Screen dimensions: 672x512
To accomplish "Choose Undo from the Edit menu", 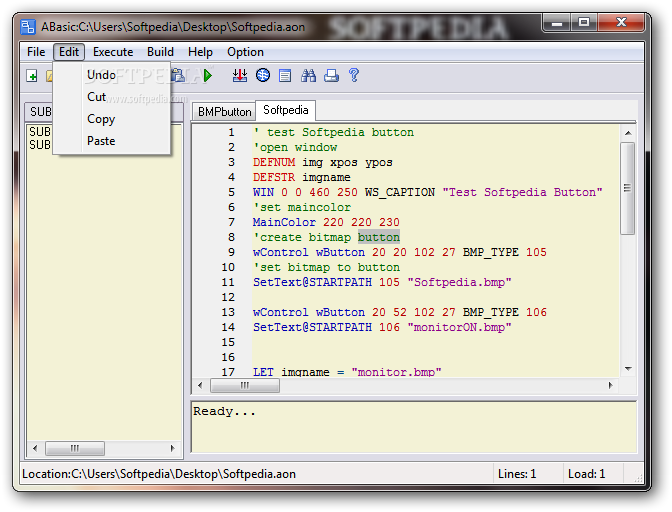I will pos(101,75).
